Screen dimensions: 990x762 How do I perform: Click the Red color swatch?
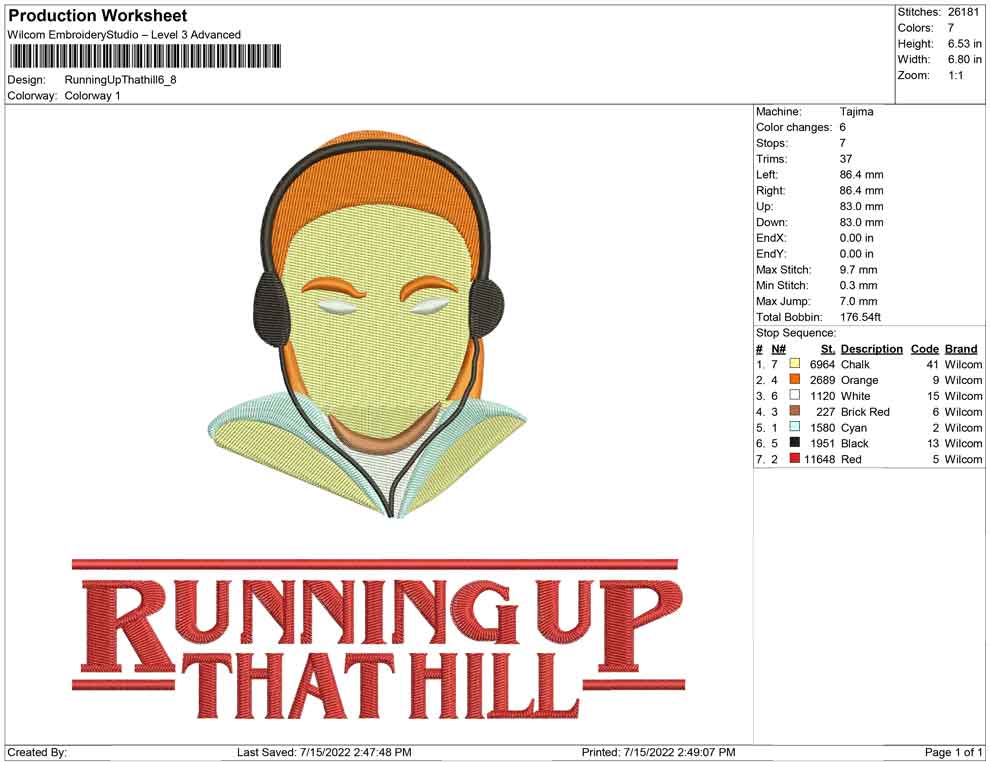click(795, 458)
